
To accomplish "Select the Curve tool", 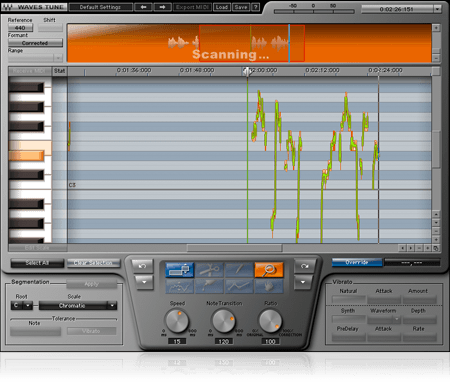I will 179,286.
